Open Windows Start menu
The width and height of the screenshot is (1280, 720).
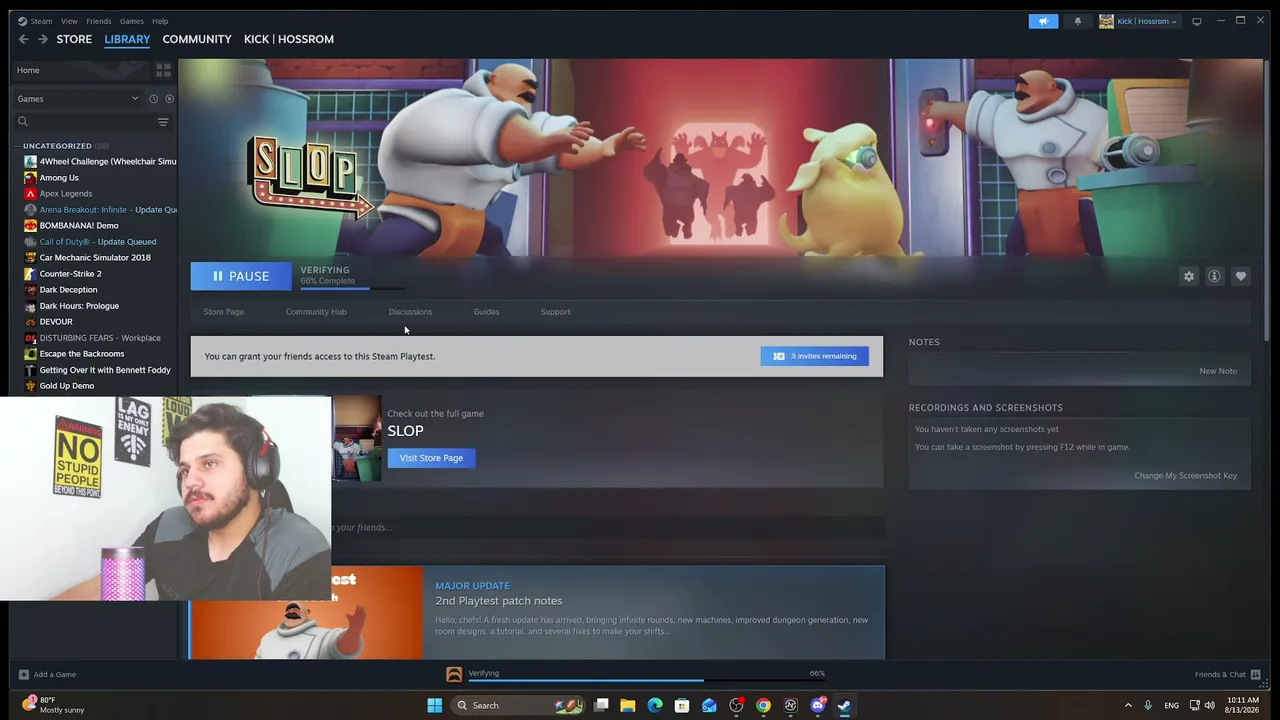[434, 705]
